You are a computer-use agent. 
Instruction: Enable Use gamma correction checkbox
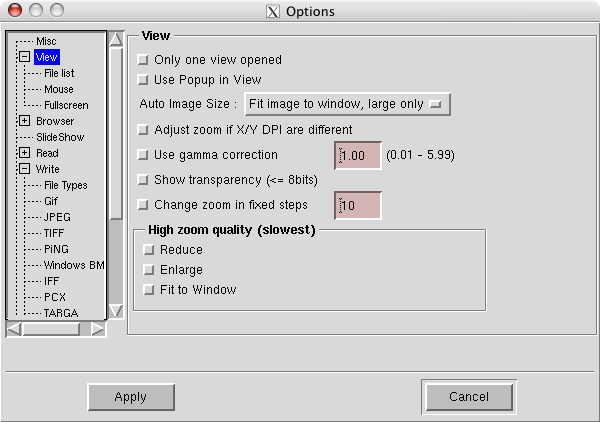[x=143, y=155]
